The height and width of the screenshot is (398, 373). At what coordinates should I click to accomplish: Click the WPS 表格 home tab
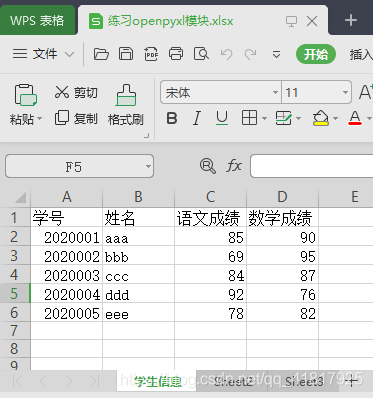[x=37, y=21]
